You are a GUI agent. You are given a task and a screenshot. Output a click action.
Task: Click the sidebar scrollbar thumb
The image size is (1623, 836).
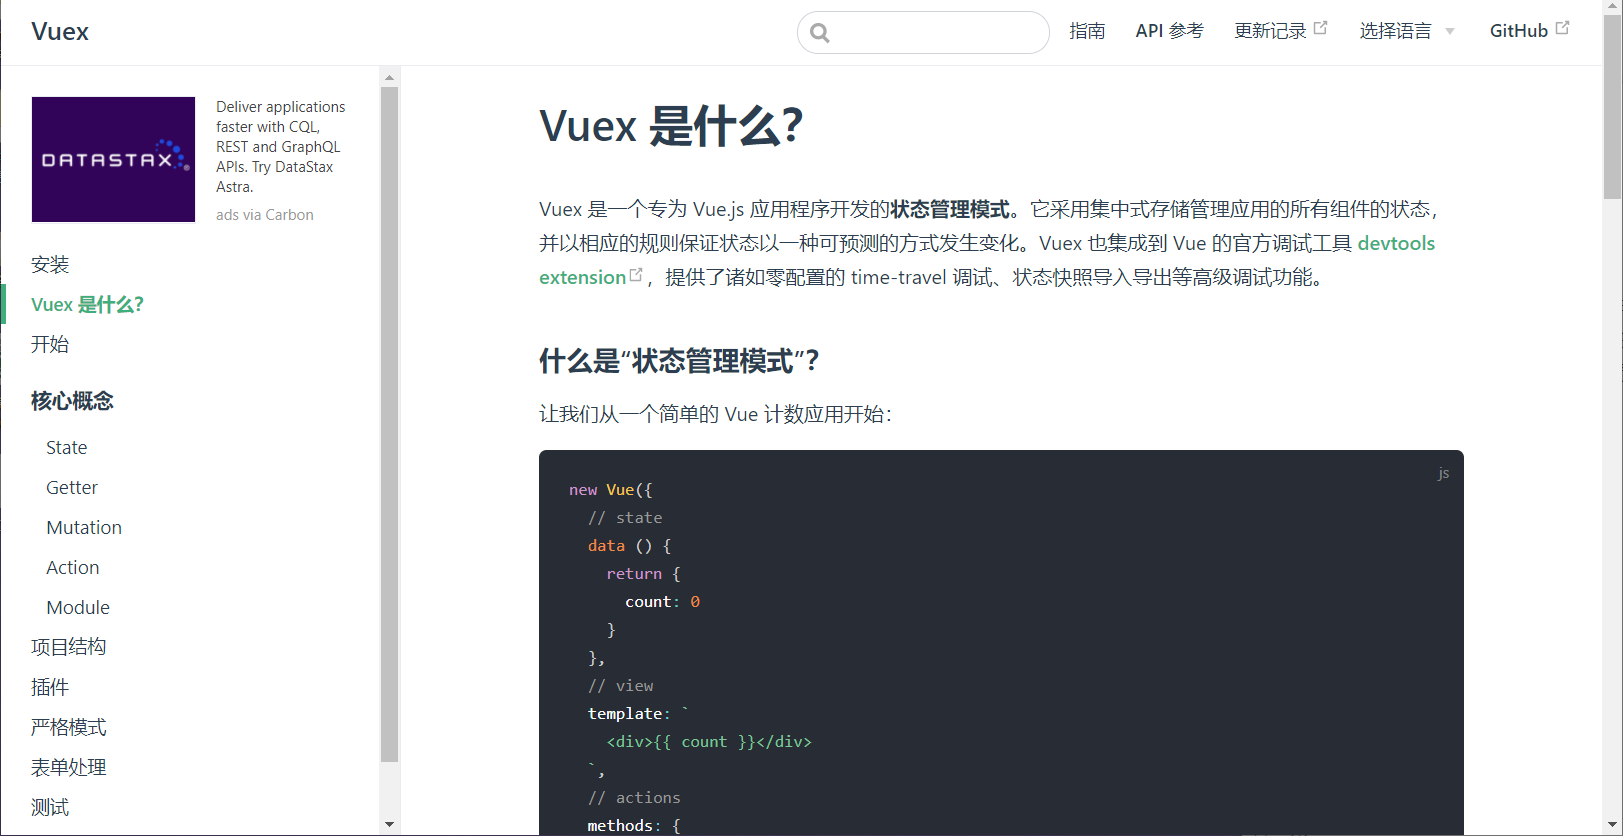coord(390,424)
